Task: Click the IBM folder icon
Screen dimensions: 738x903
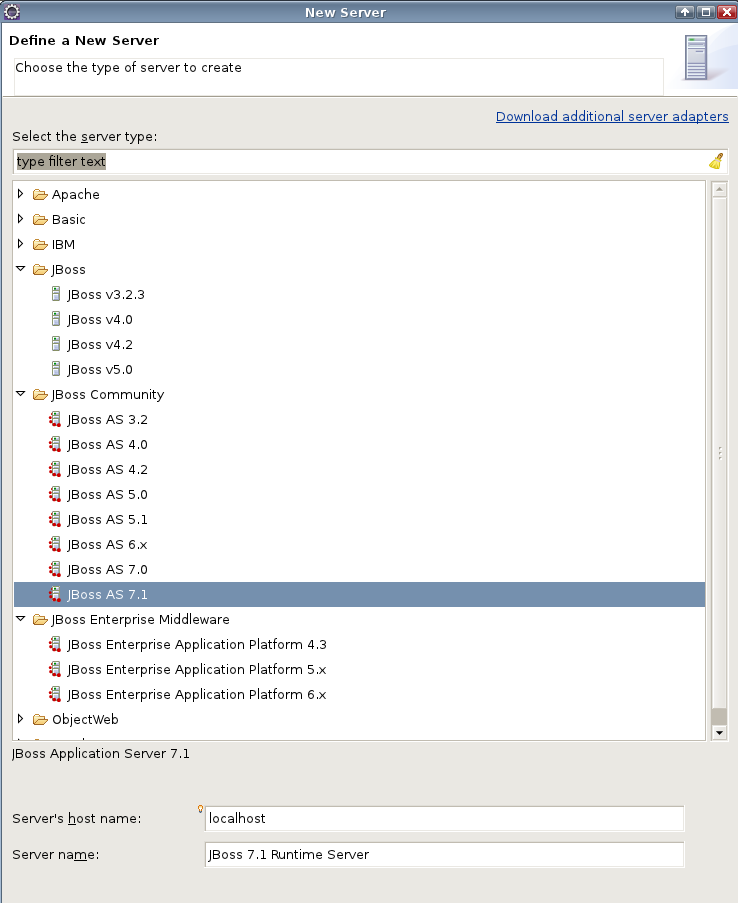Action: coord(40,245)
